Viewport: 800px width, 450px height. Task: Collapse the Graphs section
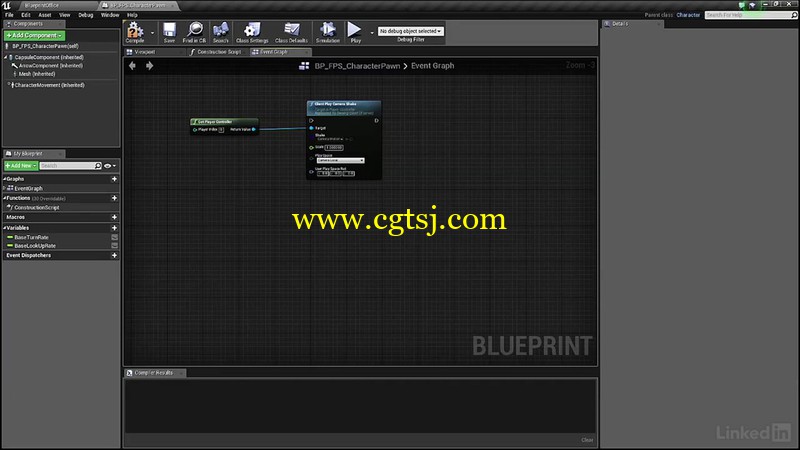point(5,179)
